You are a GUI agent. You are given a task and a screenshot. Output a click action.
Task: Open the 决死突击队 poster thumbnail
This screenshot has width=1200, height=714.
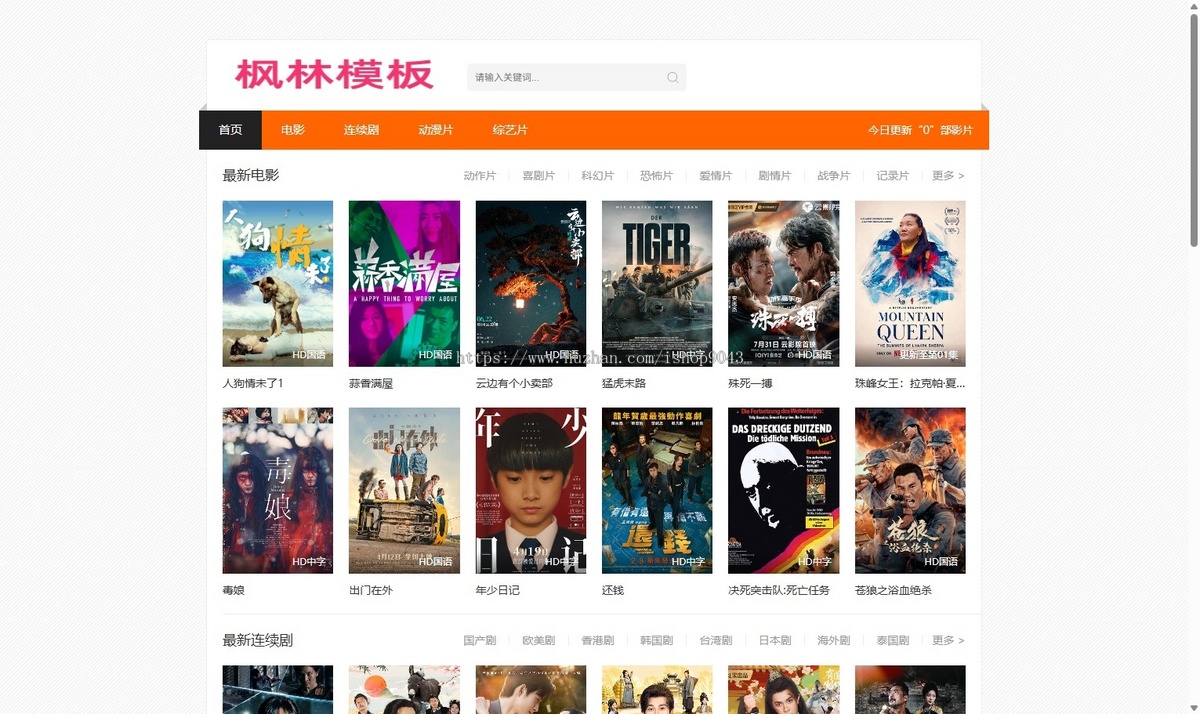pyautogui.click(x=784, y=491)
